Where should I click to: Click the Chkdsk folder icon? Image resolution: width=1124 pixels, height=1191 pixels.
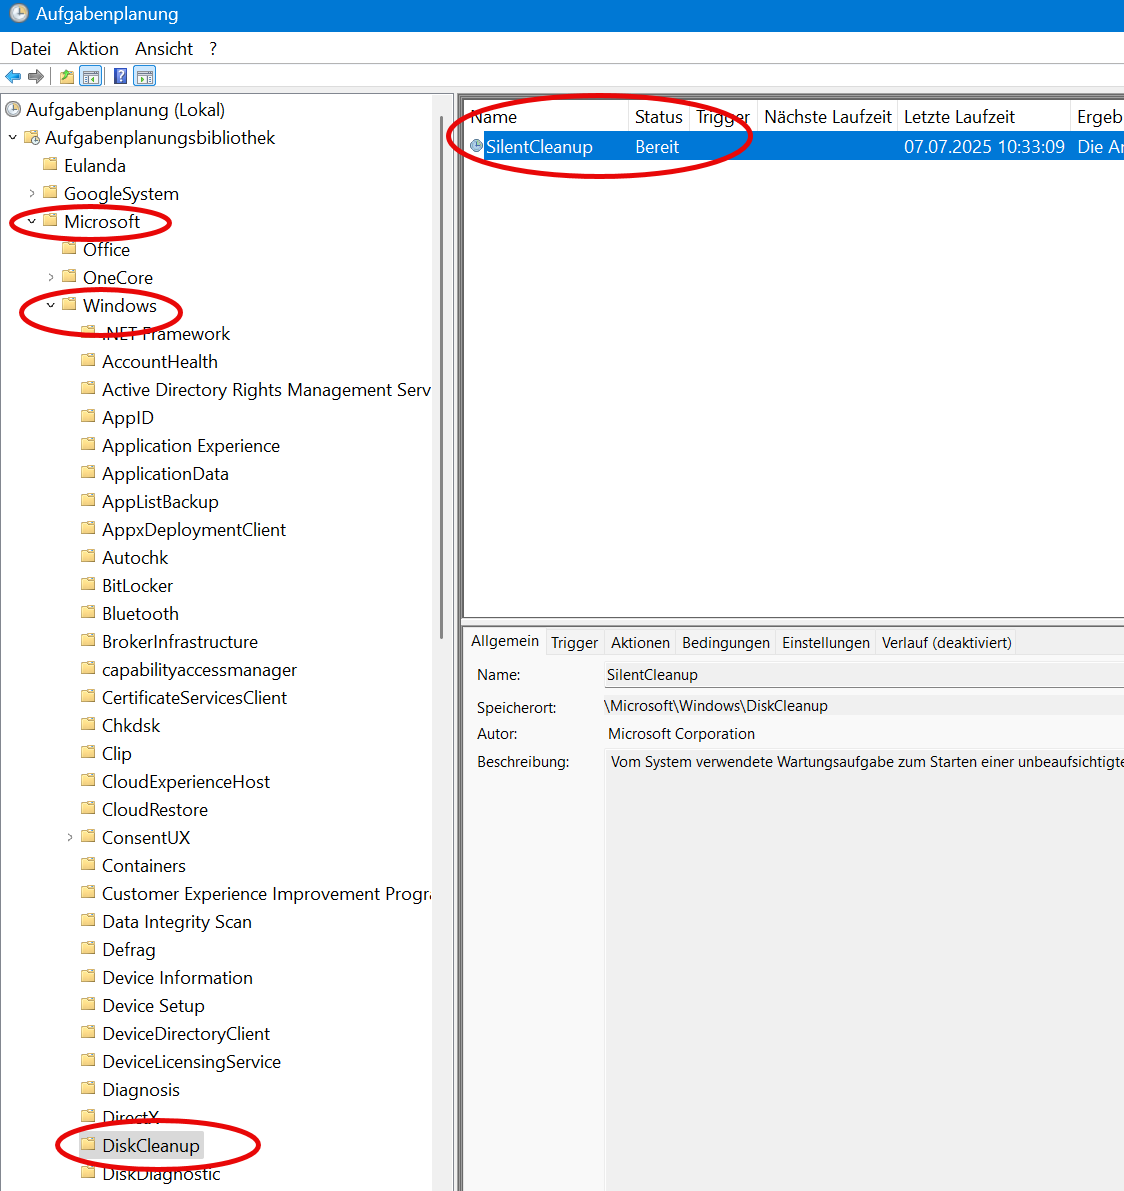pos(89,724)
